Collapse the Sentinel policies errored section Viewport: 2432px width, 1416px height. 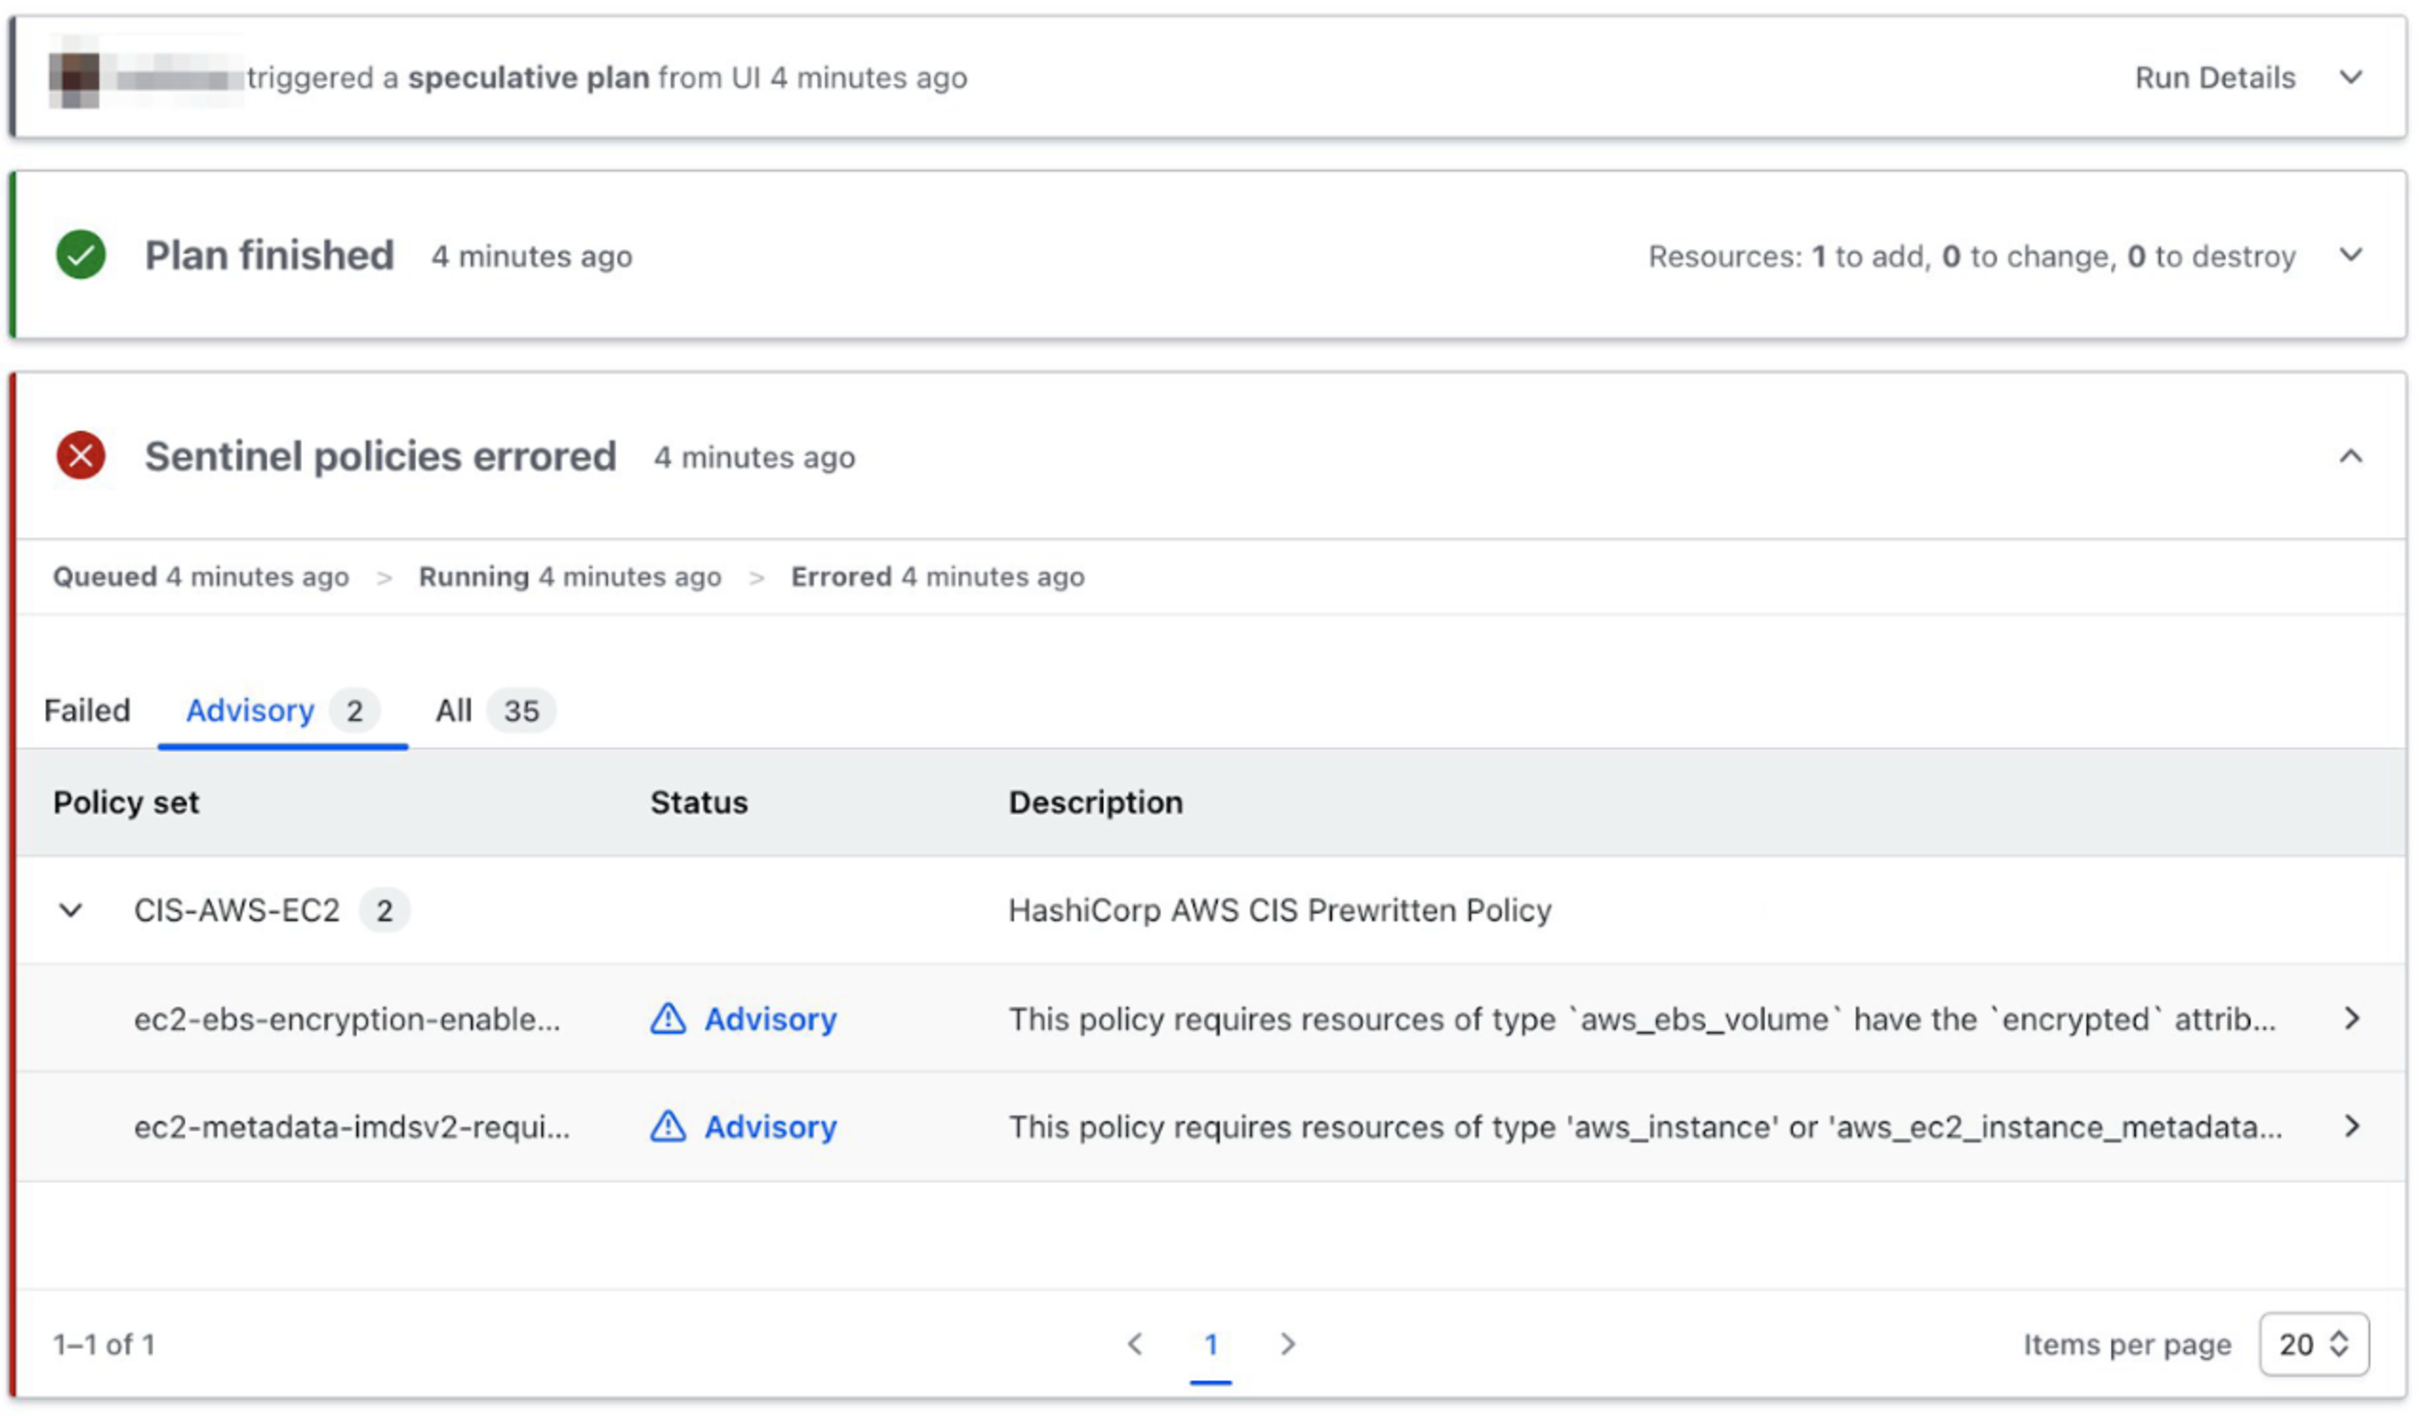click(2351, 457)
